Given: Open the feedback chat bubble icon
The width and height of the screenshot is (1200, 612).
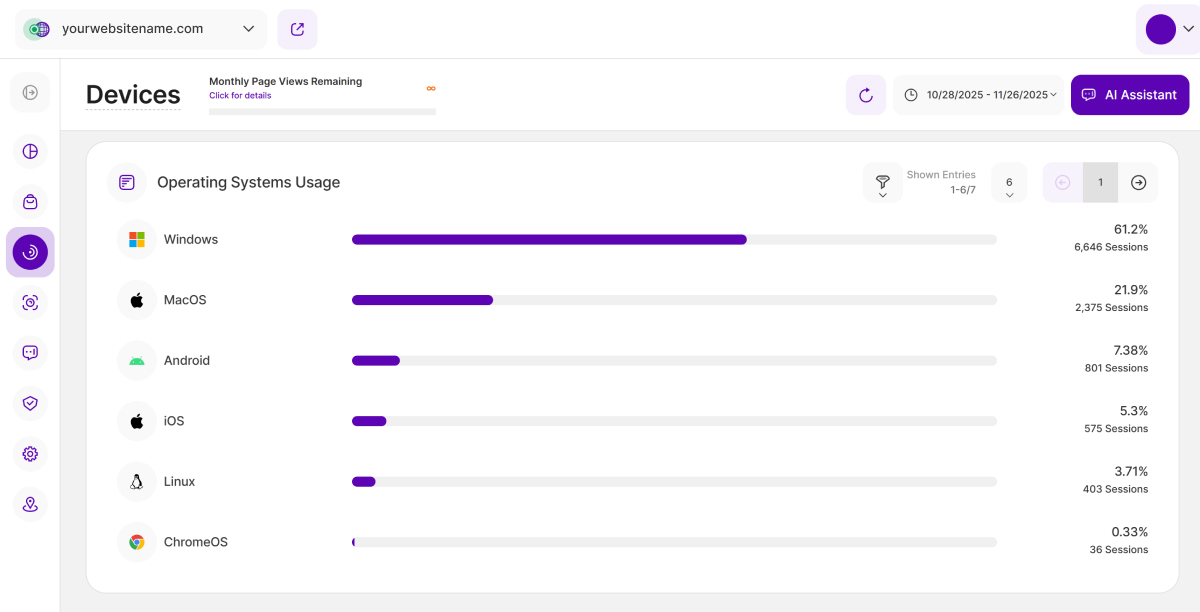Looking at the screenshot, I should point(30,352).
